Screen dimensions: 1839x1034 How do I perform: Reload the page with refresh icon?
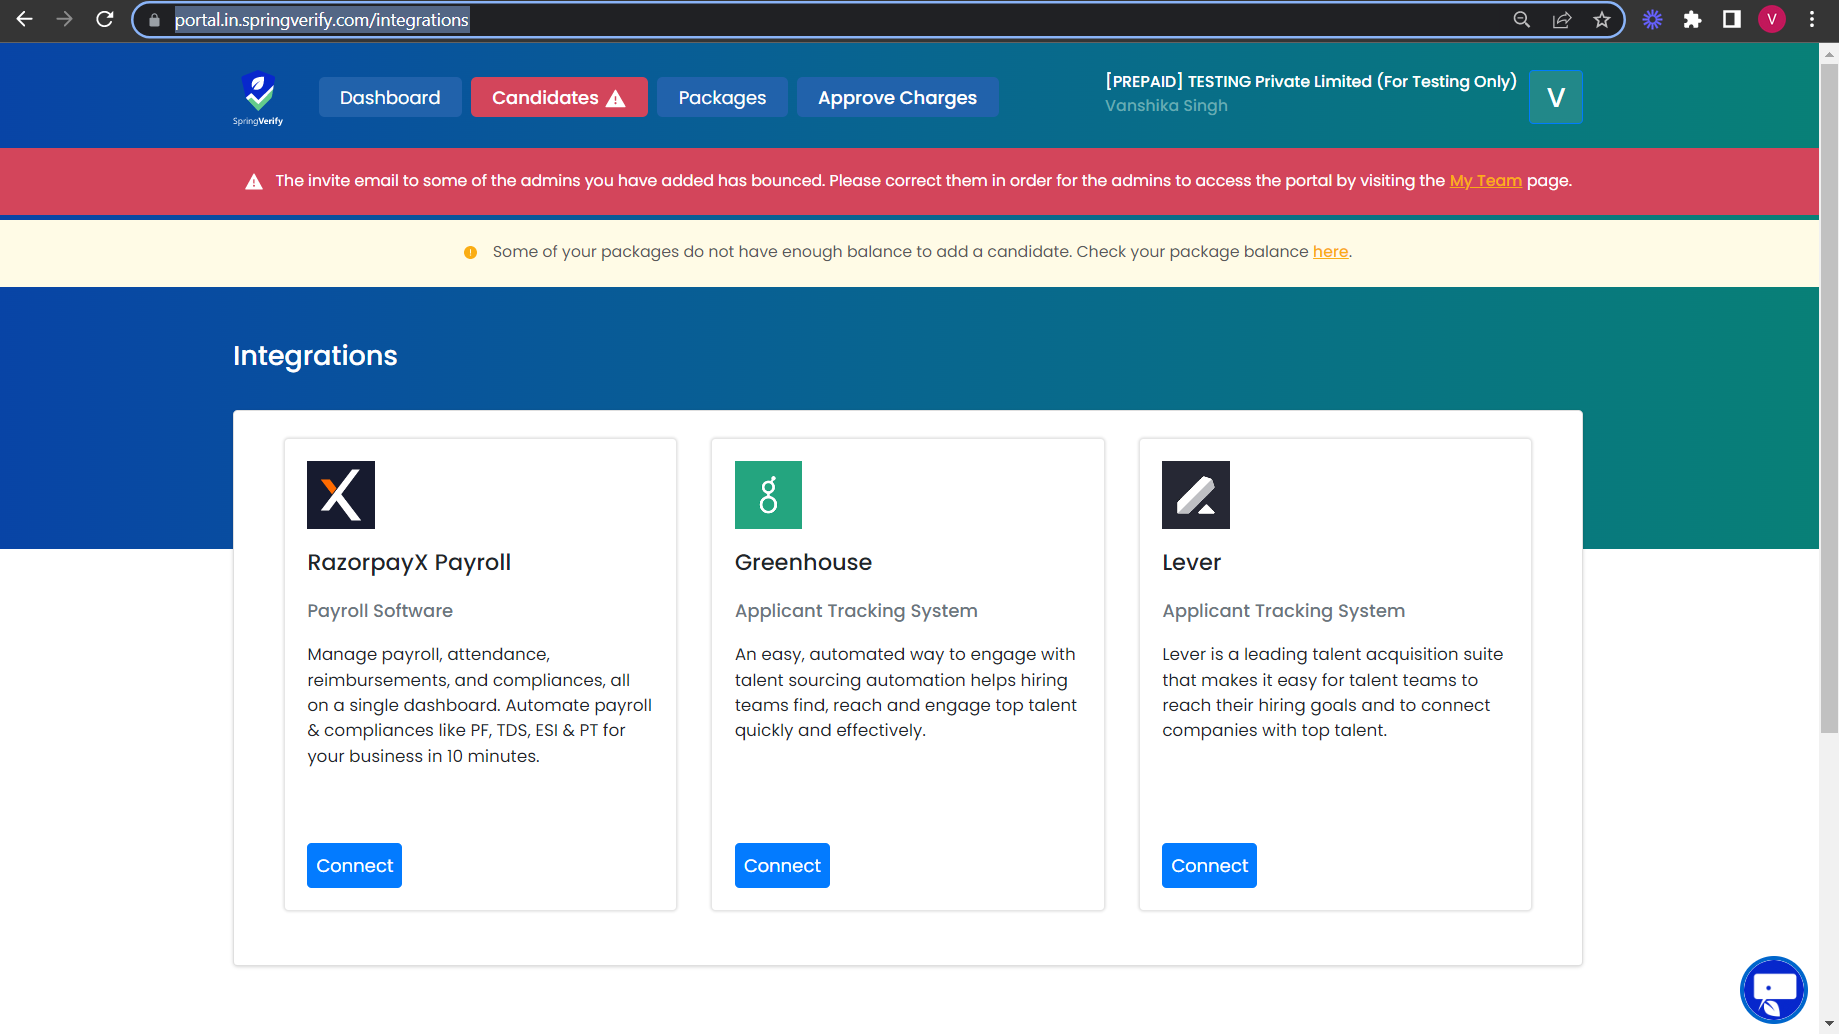click(105, 20)
